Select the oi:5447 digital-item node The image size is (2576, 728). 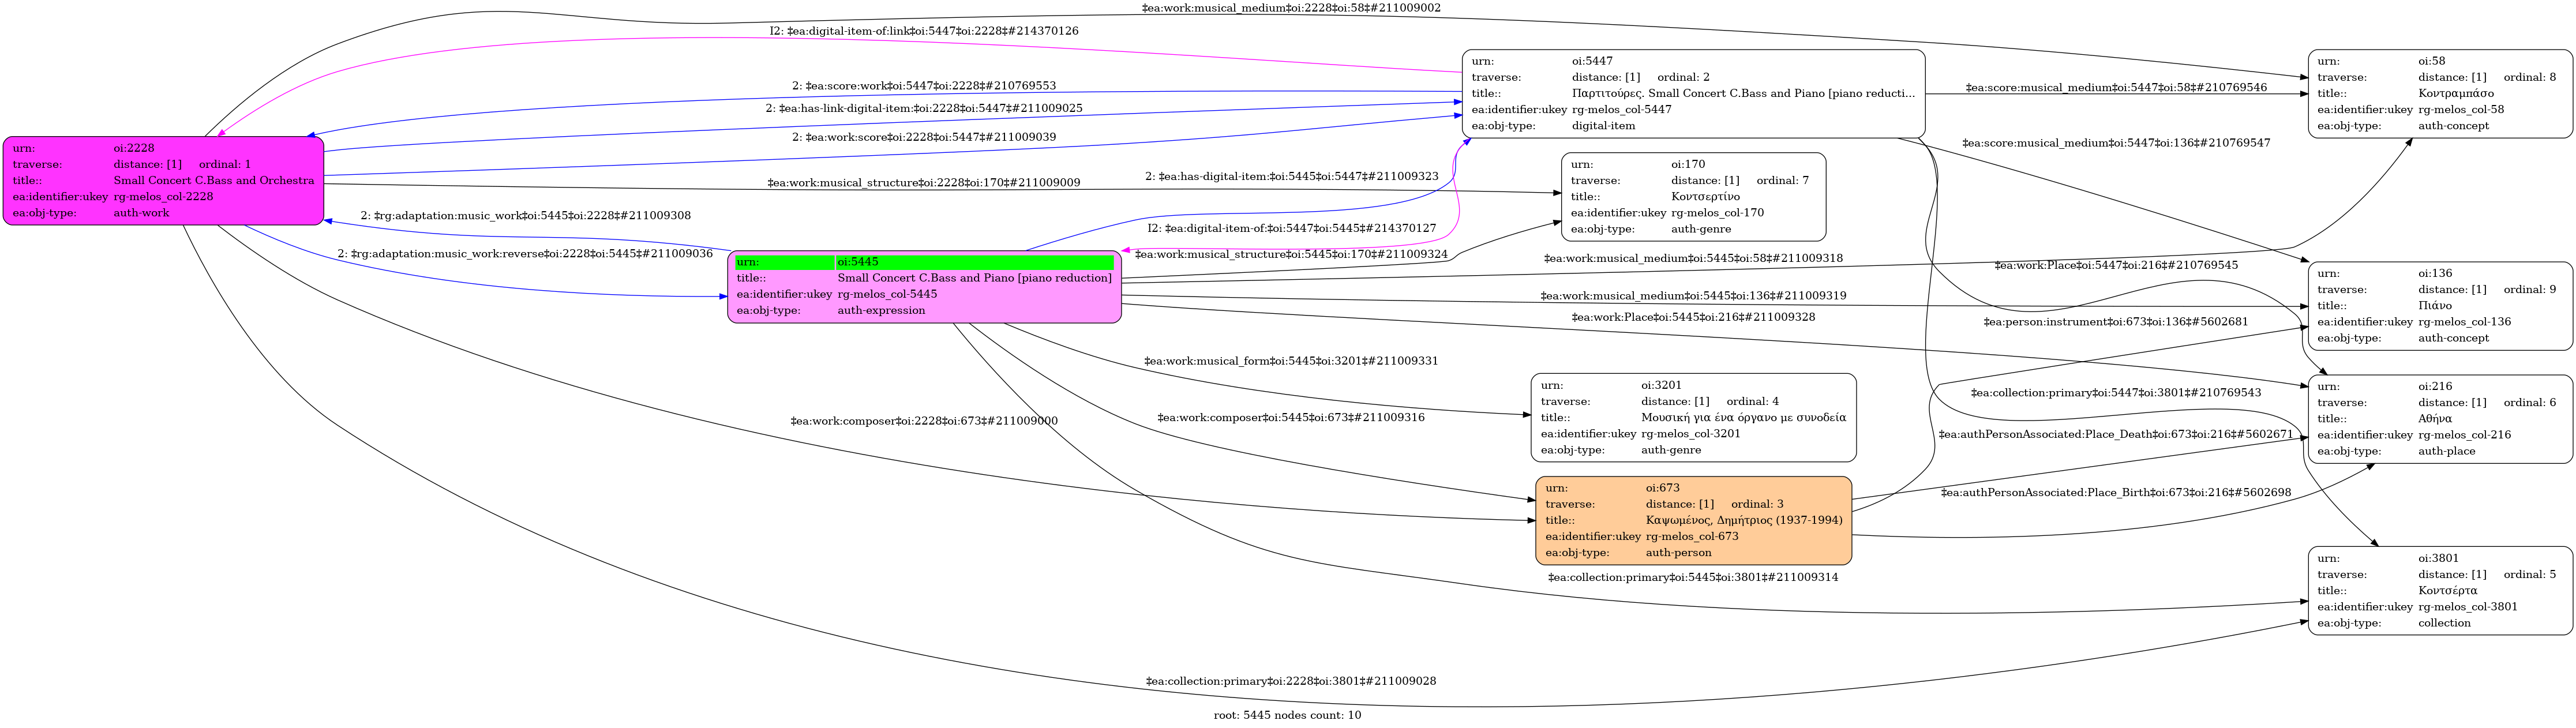click(1692, 94)
